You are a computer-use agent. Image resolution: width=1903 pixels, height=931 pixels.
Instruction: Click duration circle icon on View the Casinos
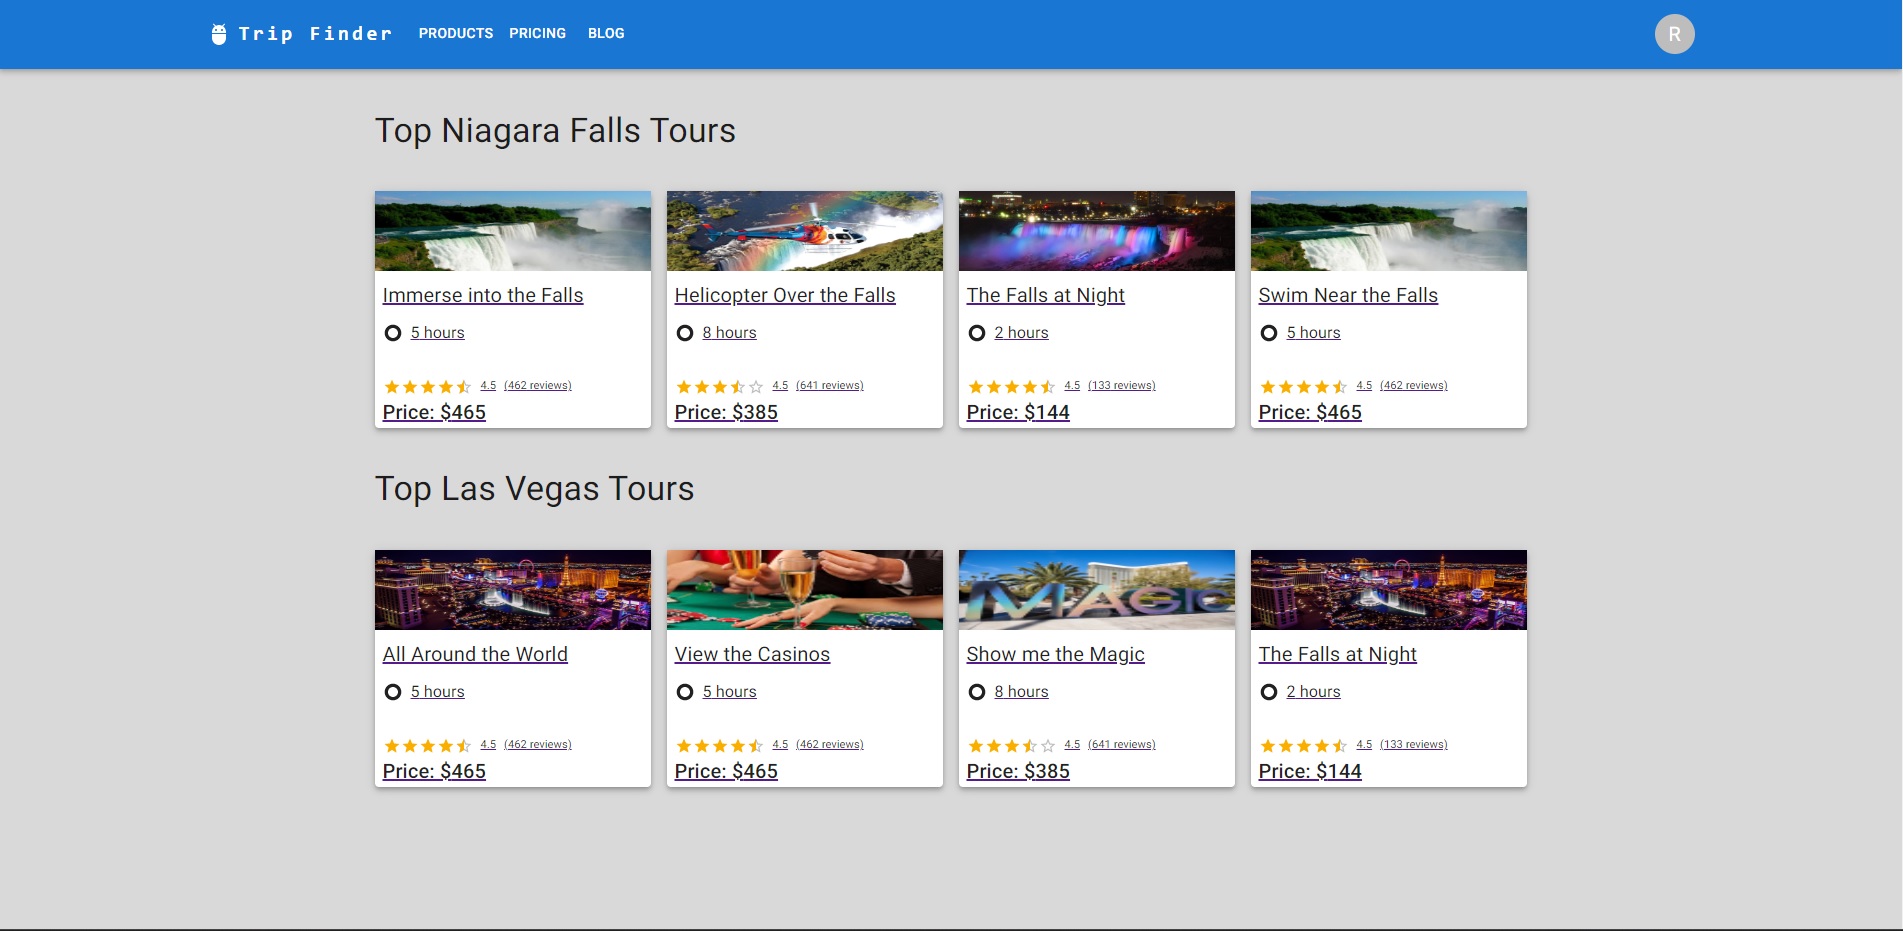[685, 692]
